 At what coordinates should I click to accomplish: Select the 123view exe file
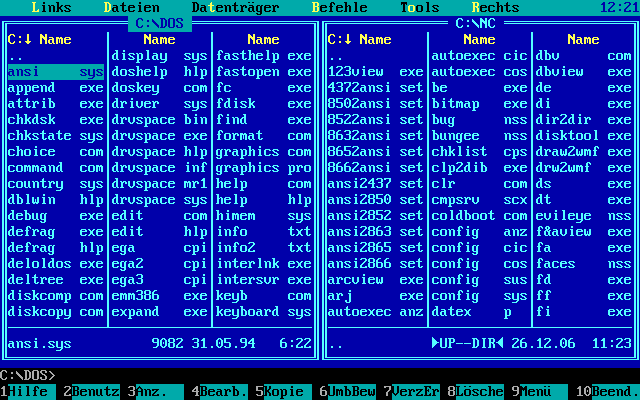pos(376,72)
